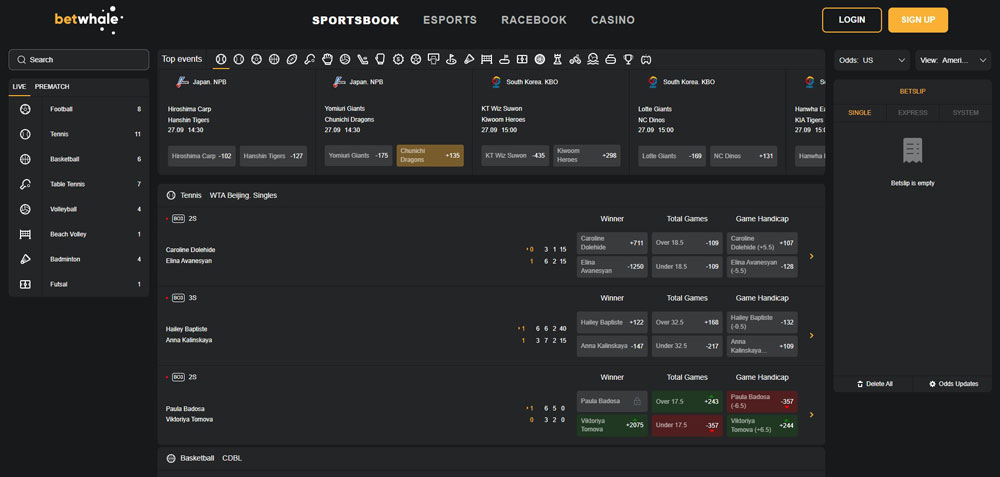This screenshot has height=477, width=1000.
Task: Pick Viktoriya Tomova winner odds +2075
Action: pos(612,425)
